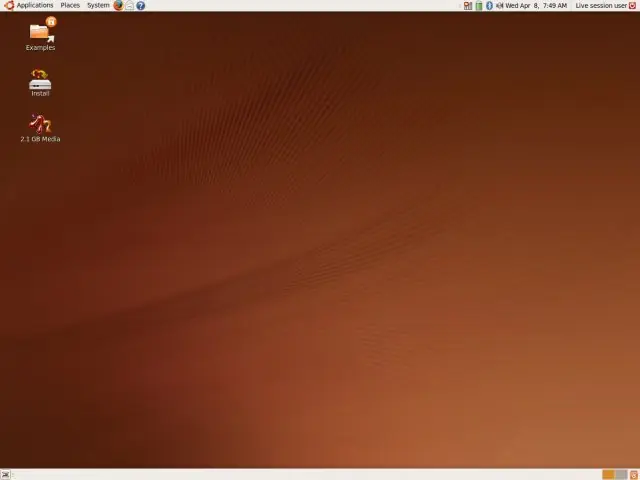640x480 pixels.
Task: Open the Examples folder icon
Action: [x=40, y=34]
